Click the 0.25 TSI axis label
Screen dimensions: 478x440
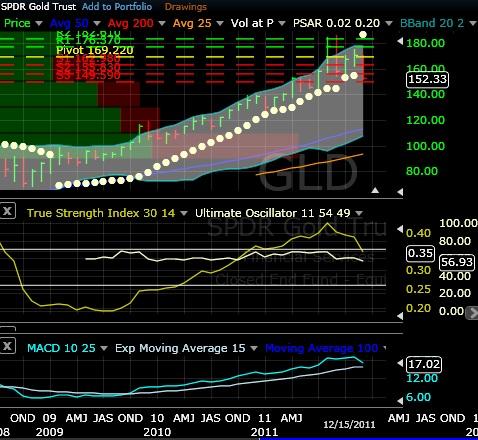click(418, 289)
